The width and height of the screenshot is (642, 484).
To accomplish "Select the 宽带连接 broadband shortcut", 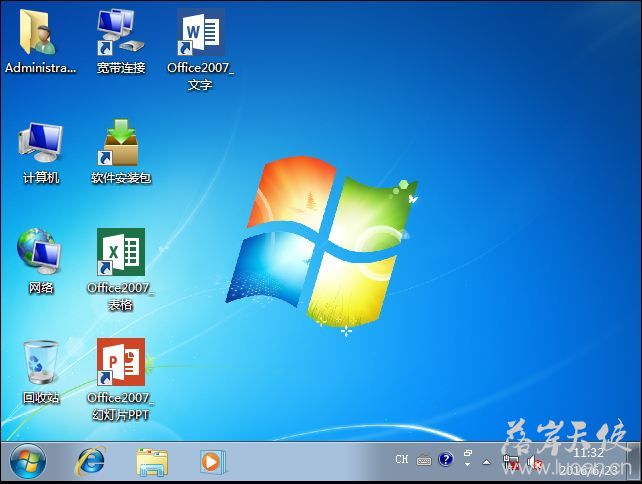I will pyautogui.click(x=121, y=41).
